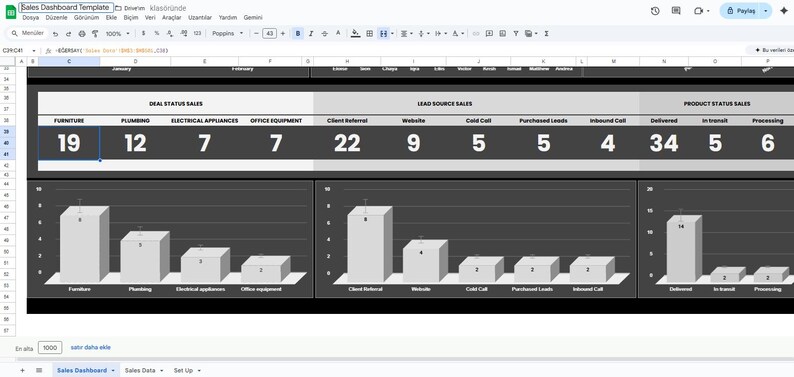Image resolution: width=794 pixels, height=377 pixels.
Task: Redo the last action
Action: coord(68,33)
